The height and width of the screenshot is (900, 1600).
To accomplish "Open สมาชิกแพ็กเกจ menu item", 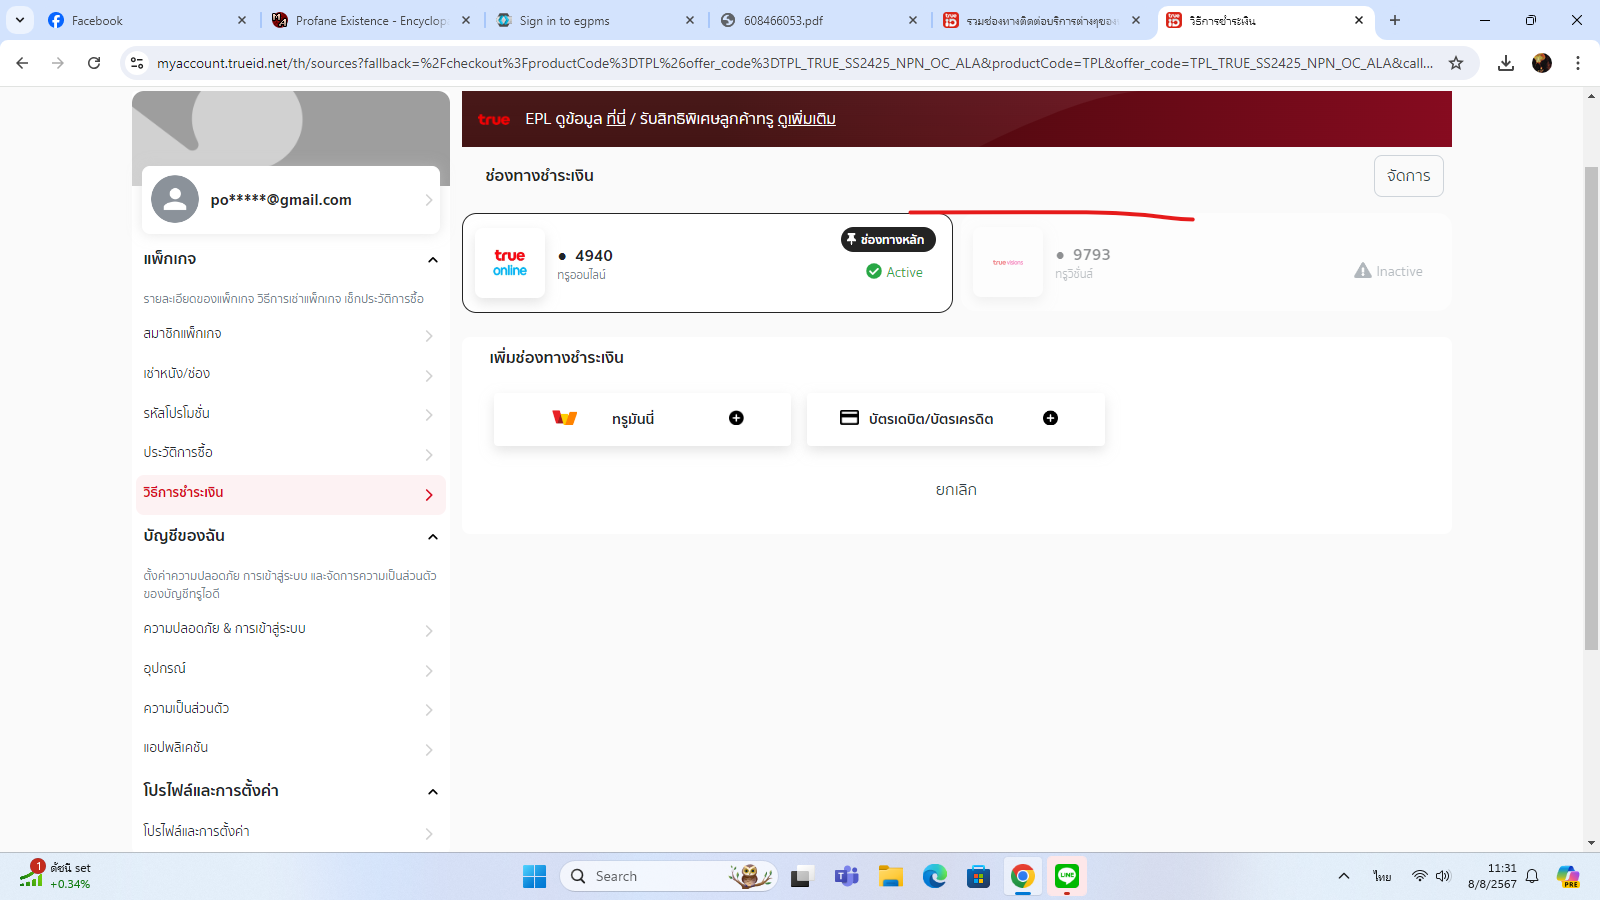I will (x=290, y=334).
